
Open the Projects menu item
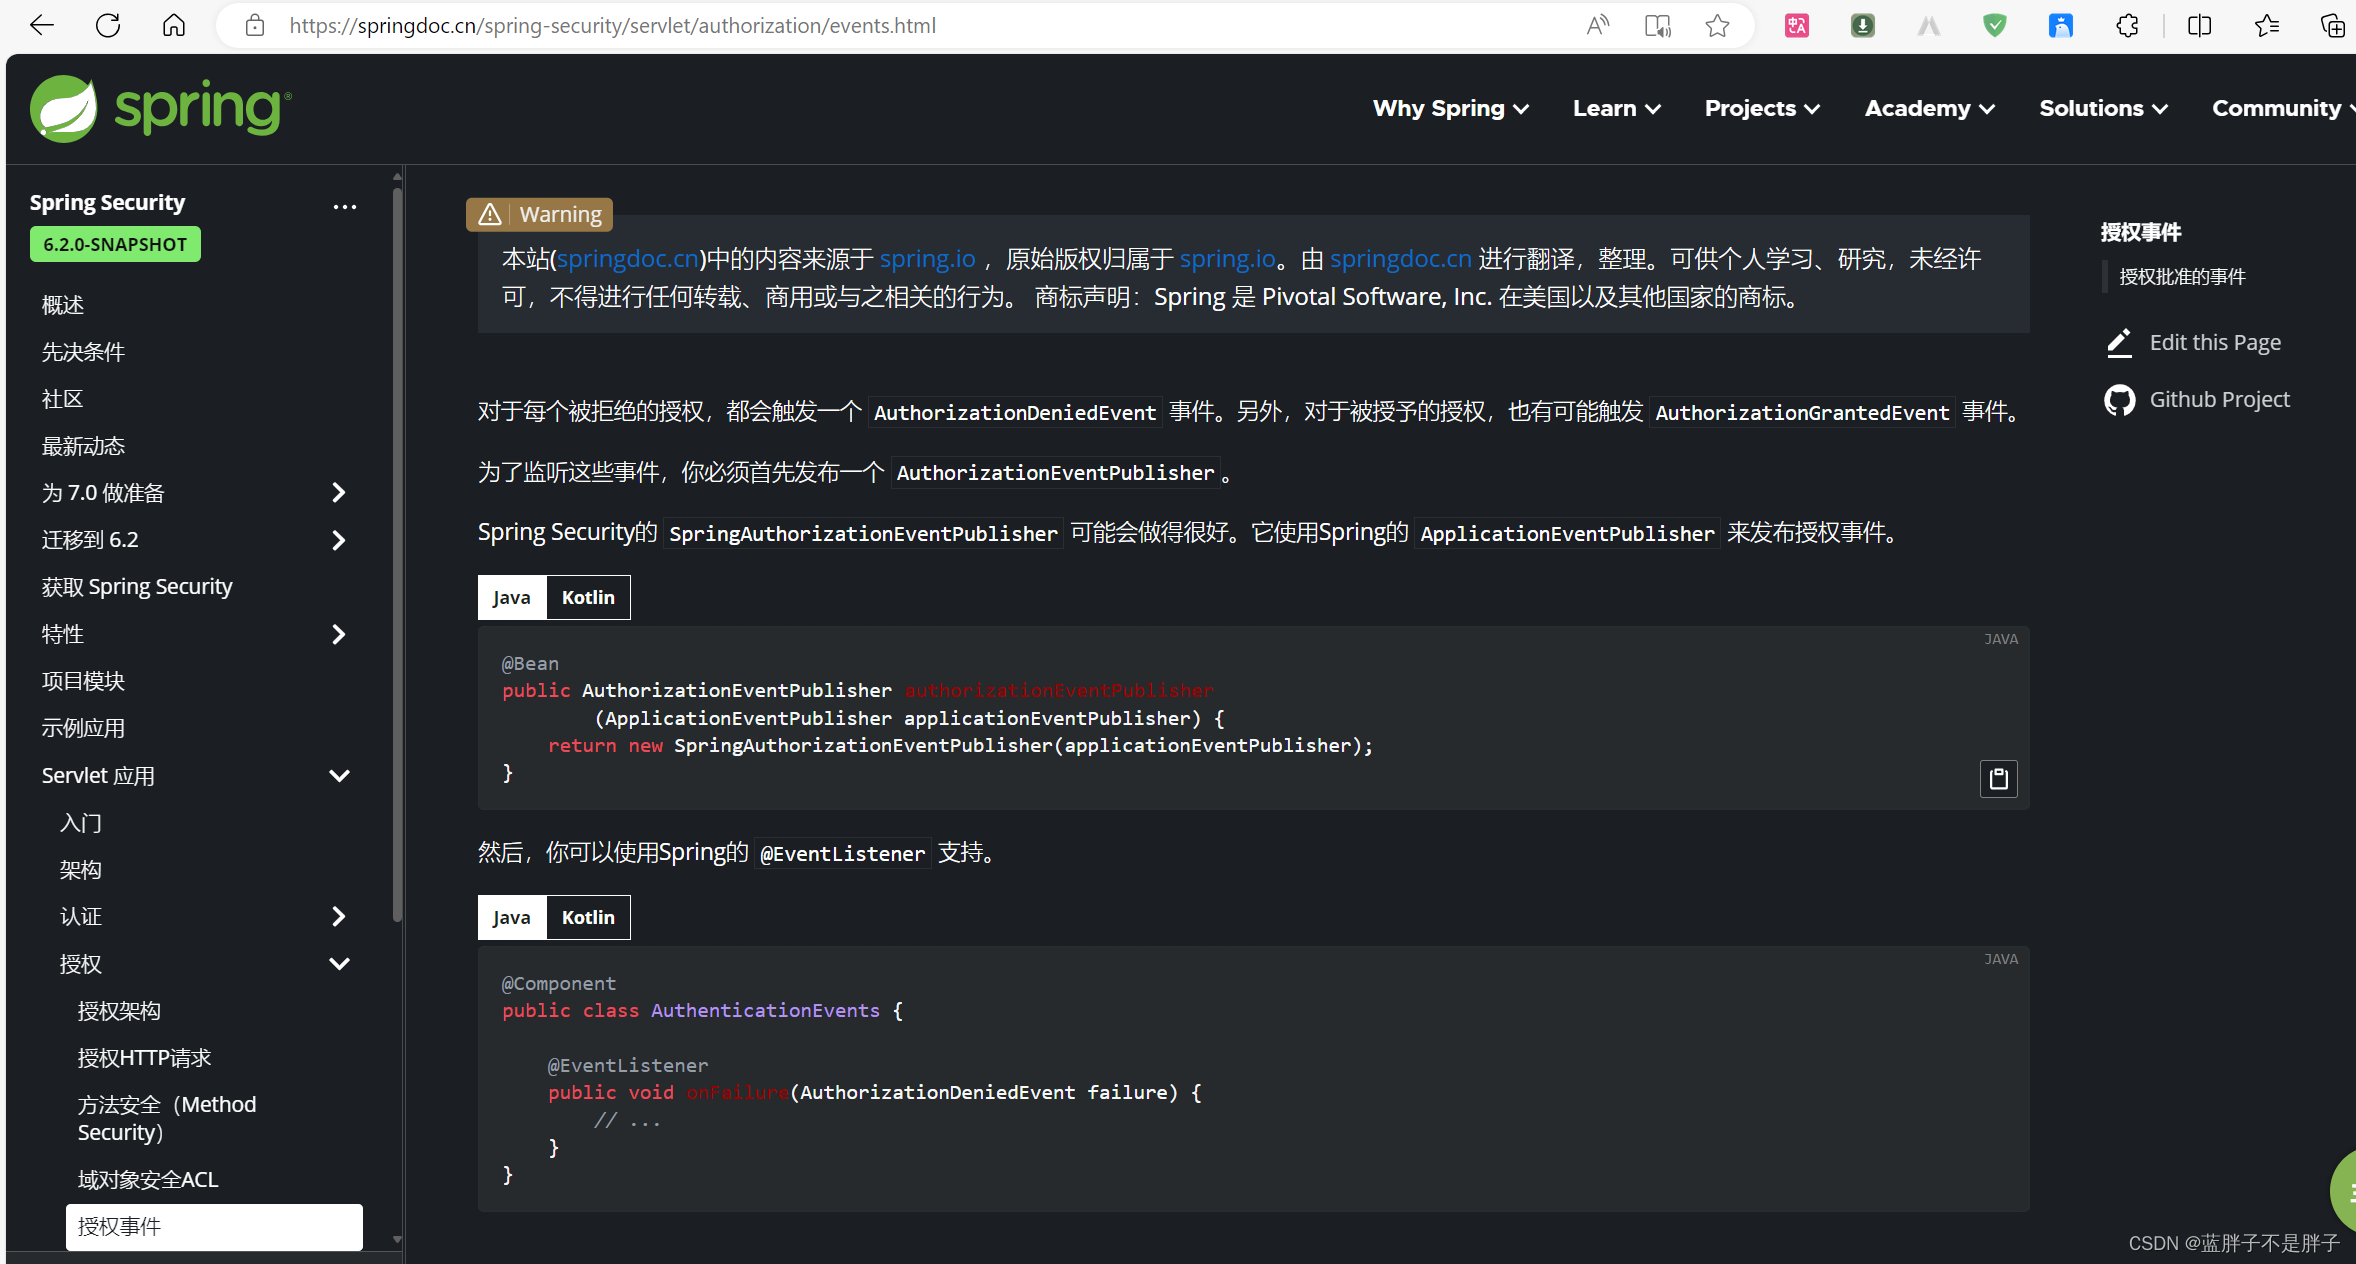click(1759, 108)
